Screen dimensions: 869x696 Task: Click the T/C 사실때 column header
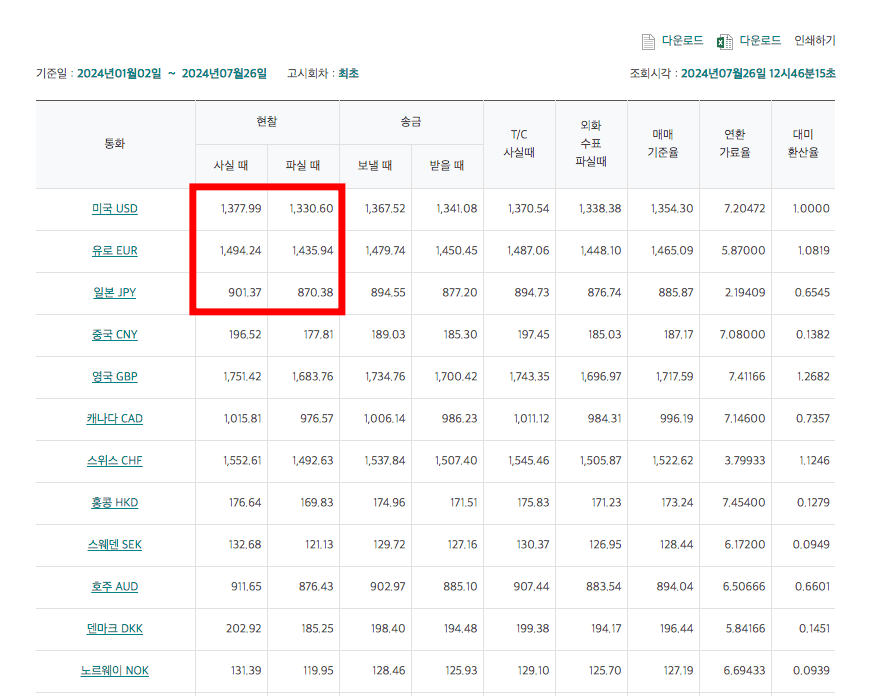tap(519, 144)
